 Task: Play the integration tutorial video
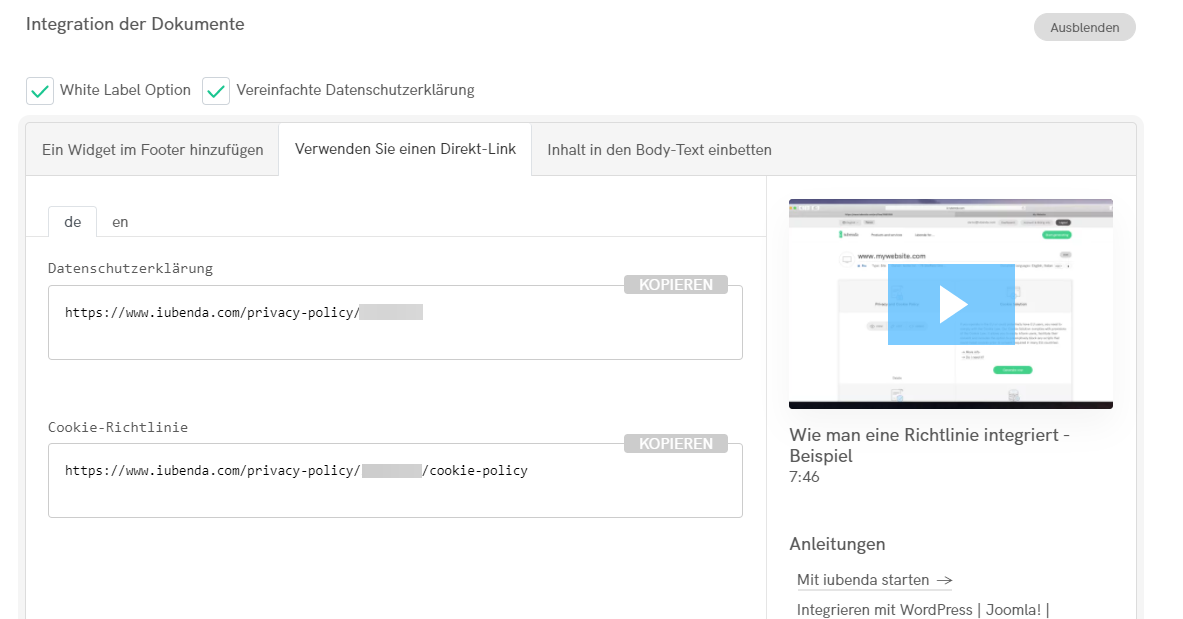[x=951, y=304]
